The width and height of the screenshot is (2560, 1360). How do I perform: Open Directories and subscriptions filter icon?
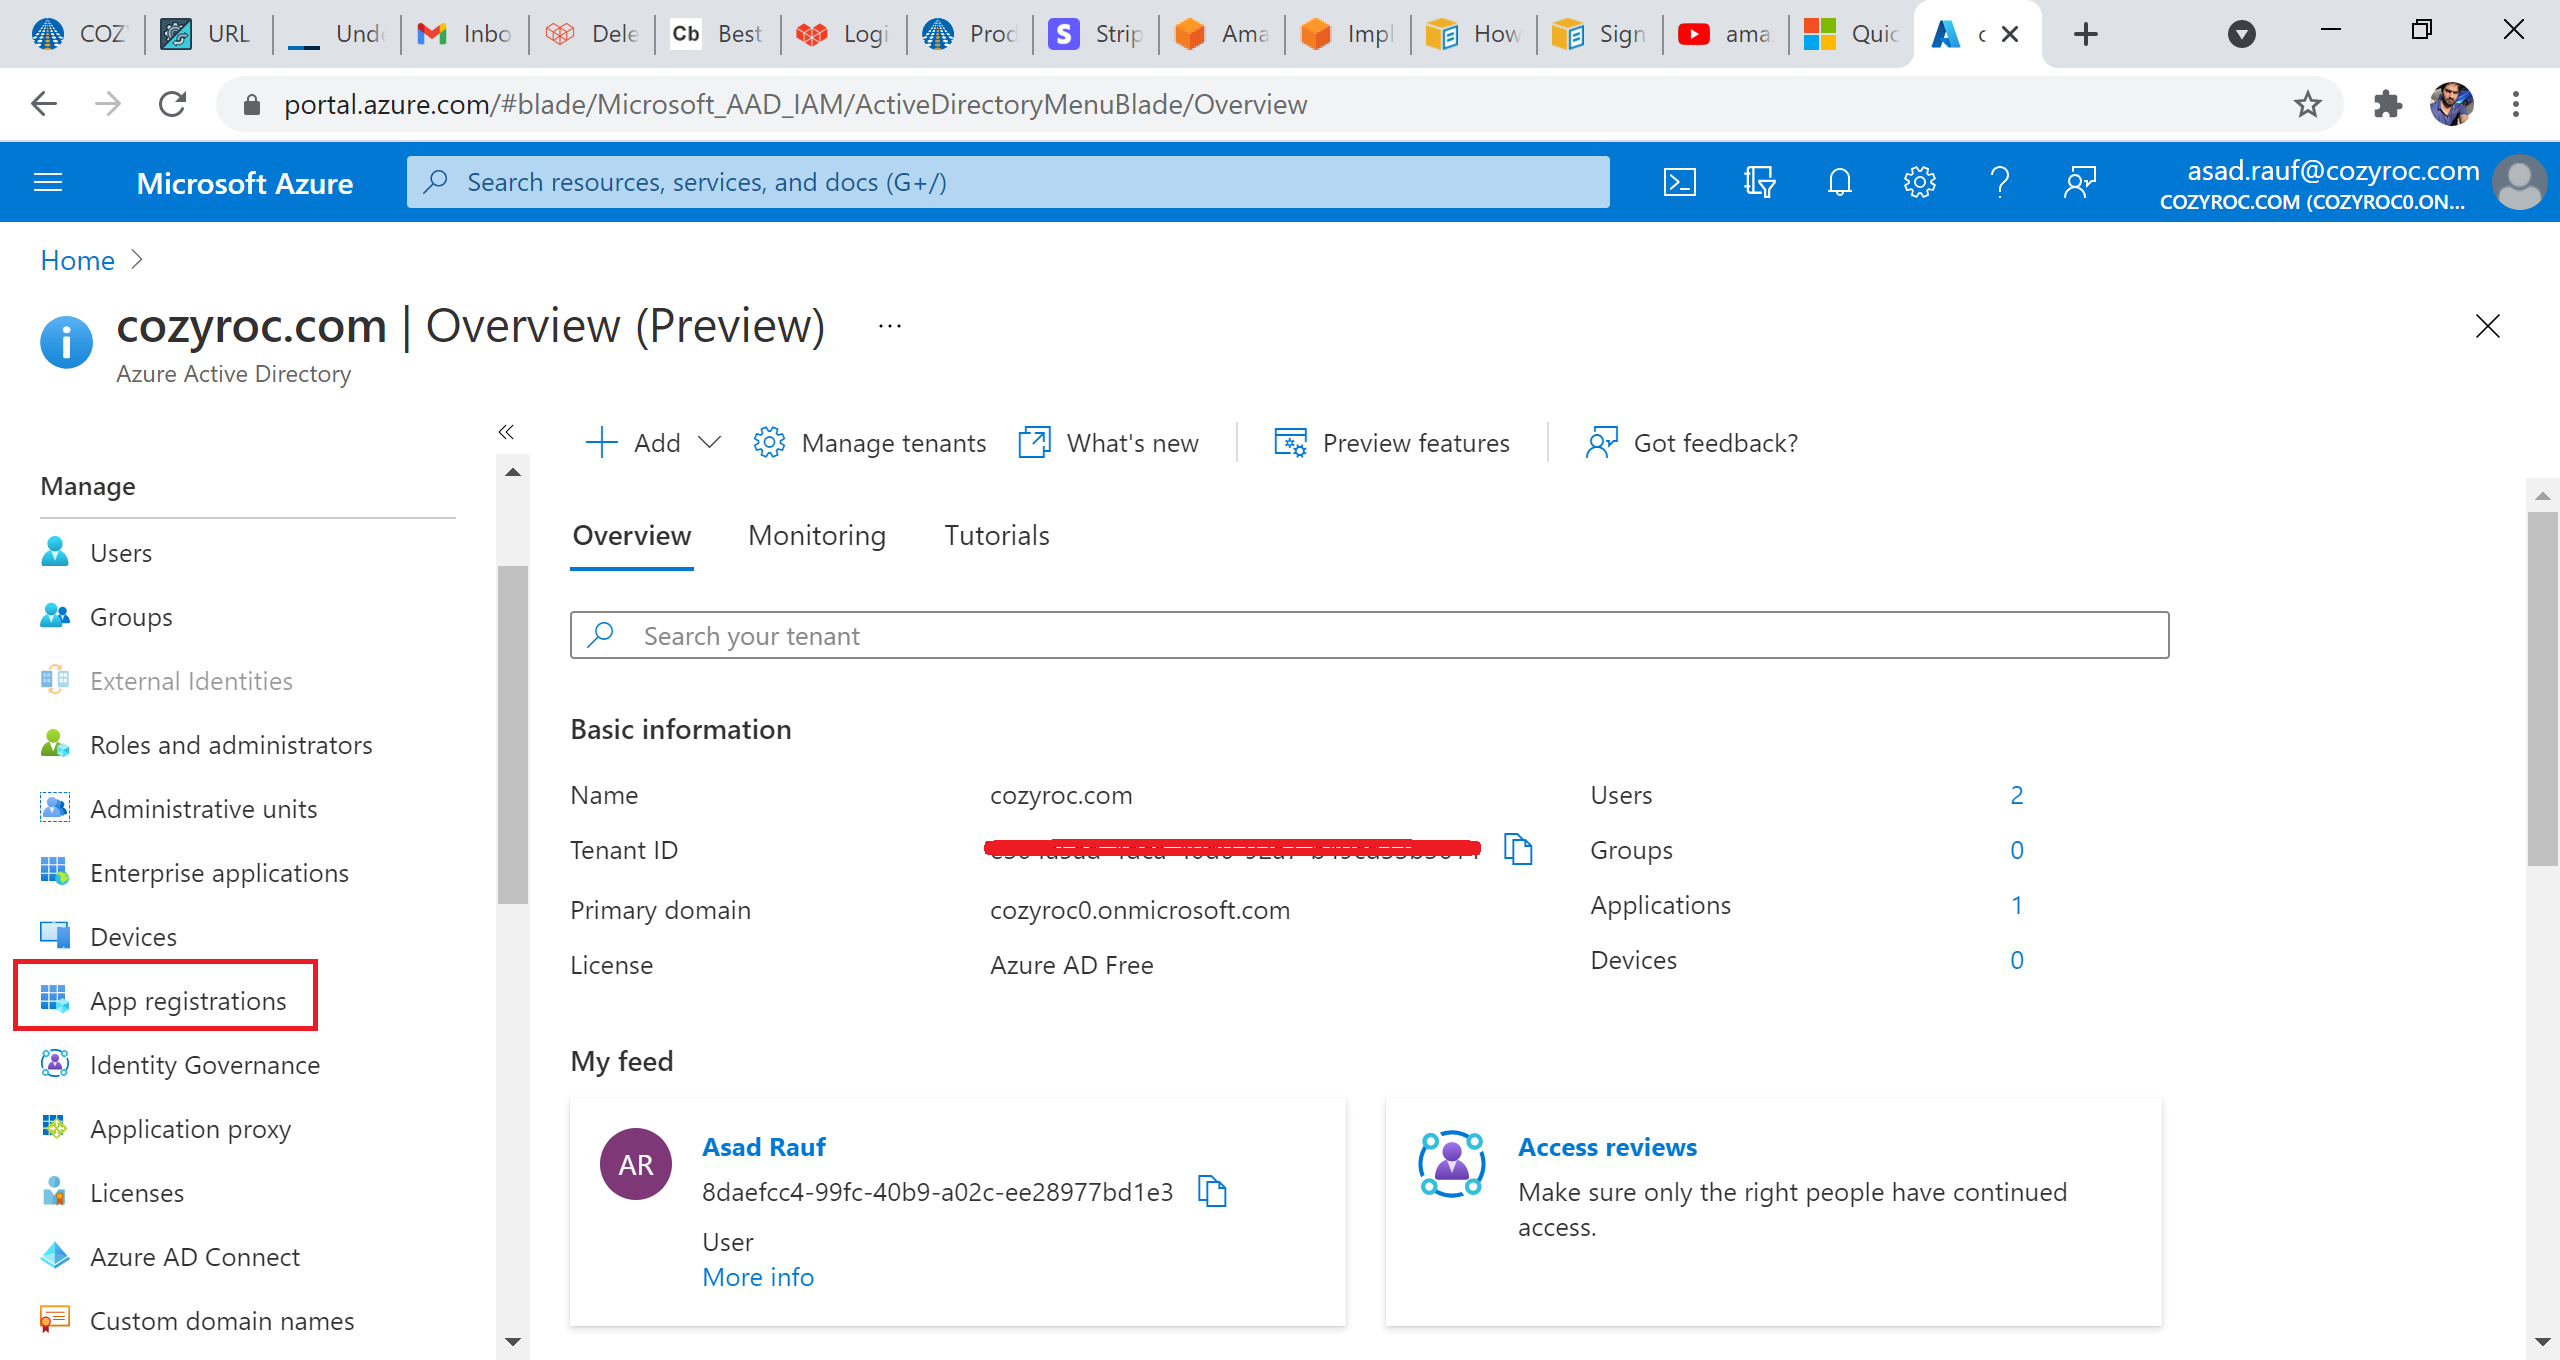[x=1759, y=182]
